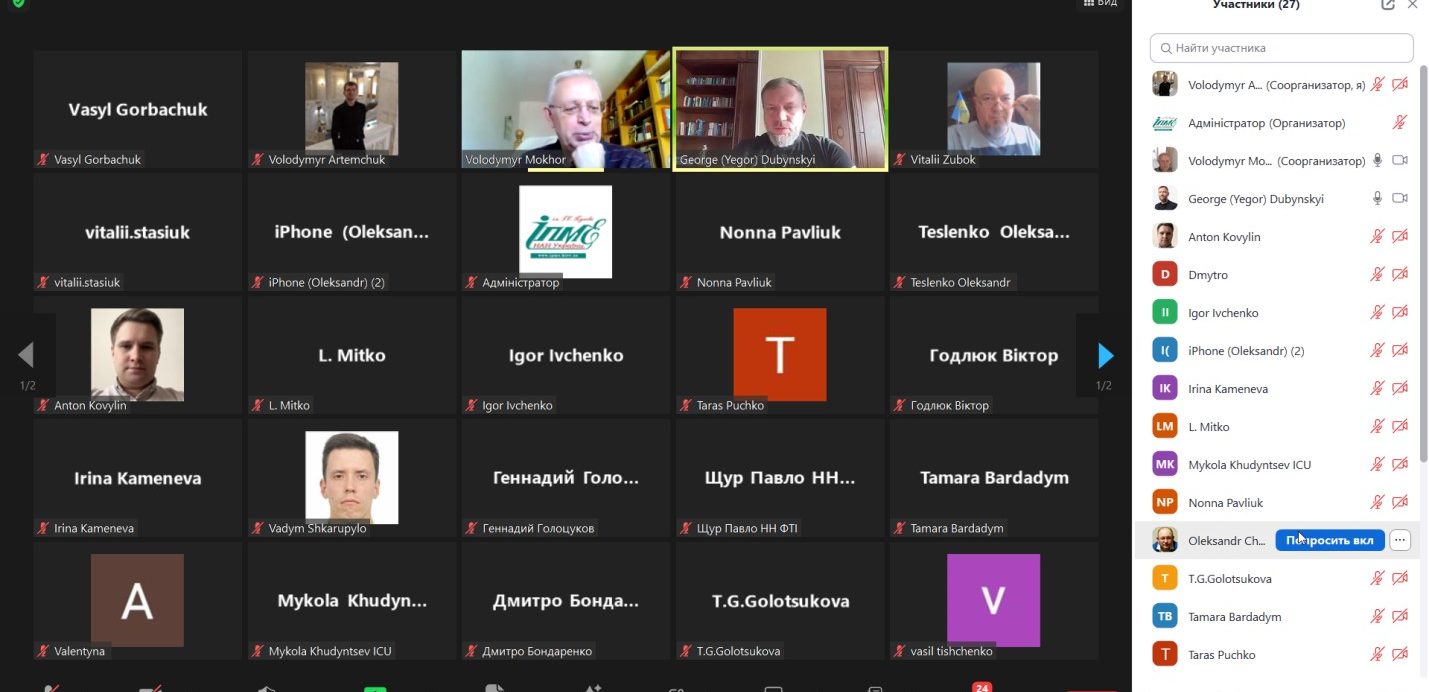1429x692 pixels.
Task: Click the search magnifier in the participant search box
Action: pyautogui.click(x=1165, y=47)
